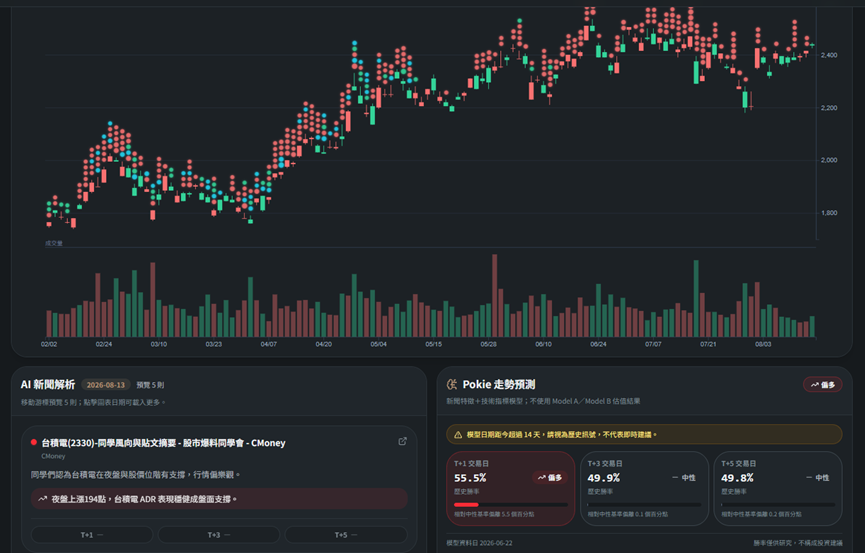Viewport: 865px width, 553px height.
Task: Click the 04/07 date on the chart axis
Action: (269, 344)
